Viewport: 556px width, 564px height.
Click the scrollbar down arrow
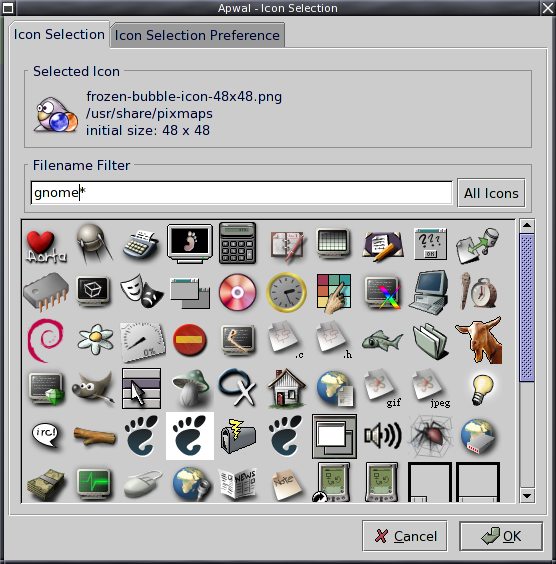(527, 496)
